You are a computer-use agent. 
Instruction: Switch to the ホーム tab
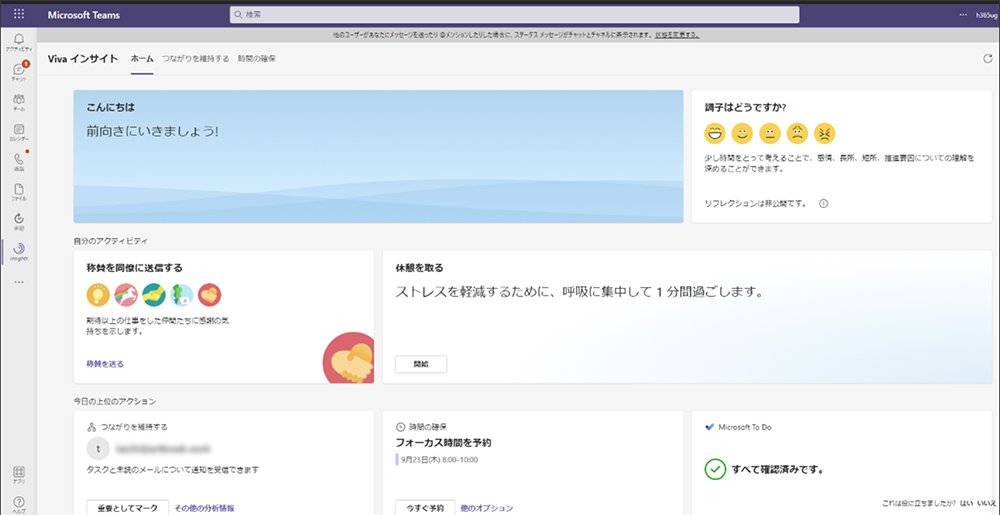point(142,59)
